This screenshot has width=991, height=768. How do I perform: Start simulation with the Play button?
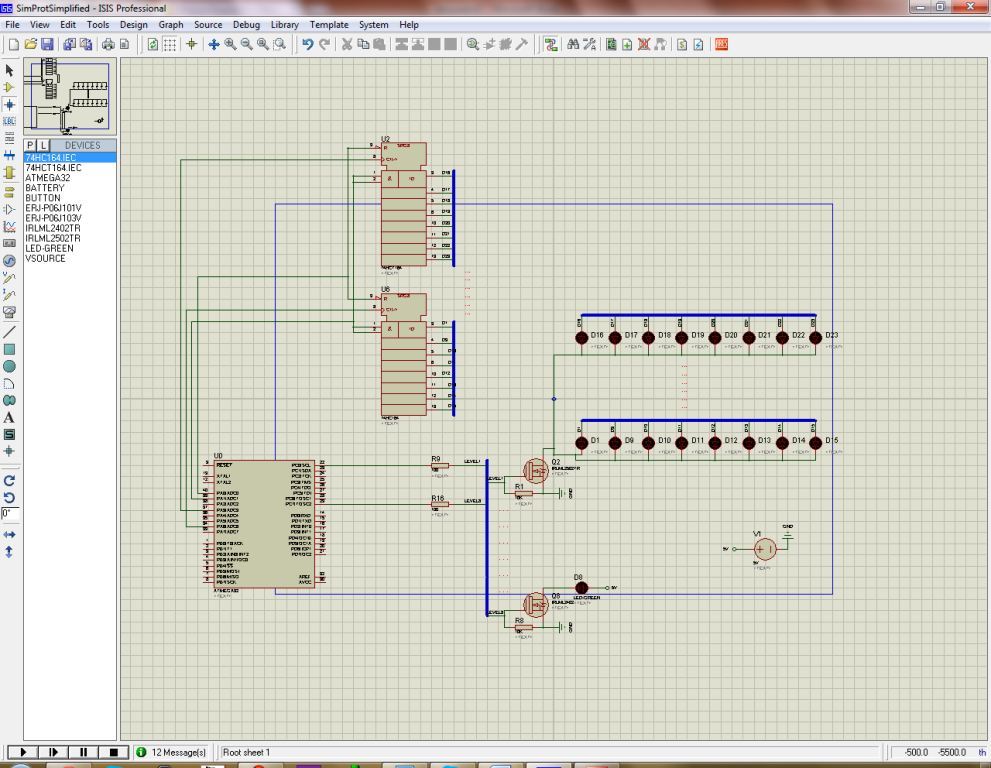click(x=22, y=752)
